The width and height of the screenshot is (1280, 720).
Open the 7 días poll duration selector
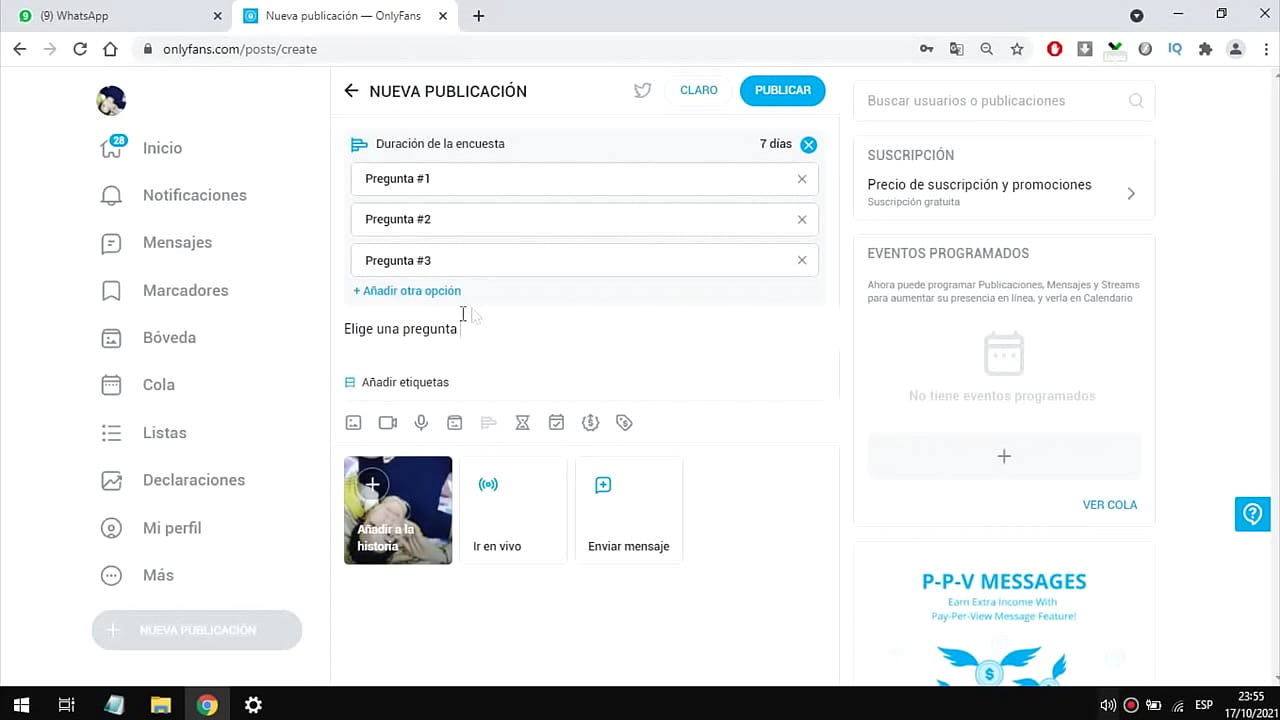click(x=775, y=144)
